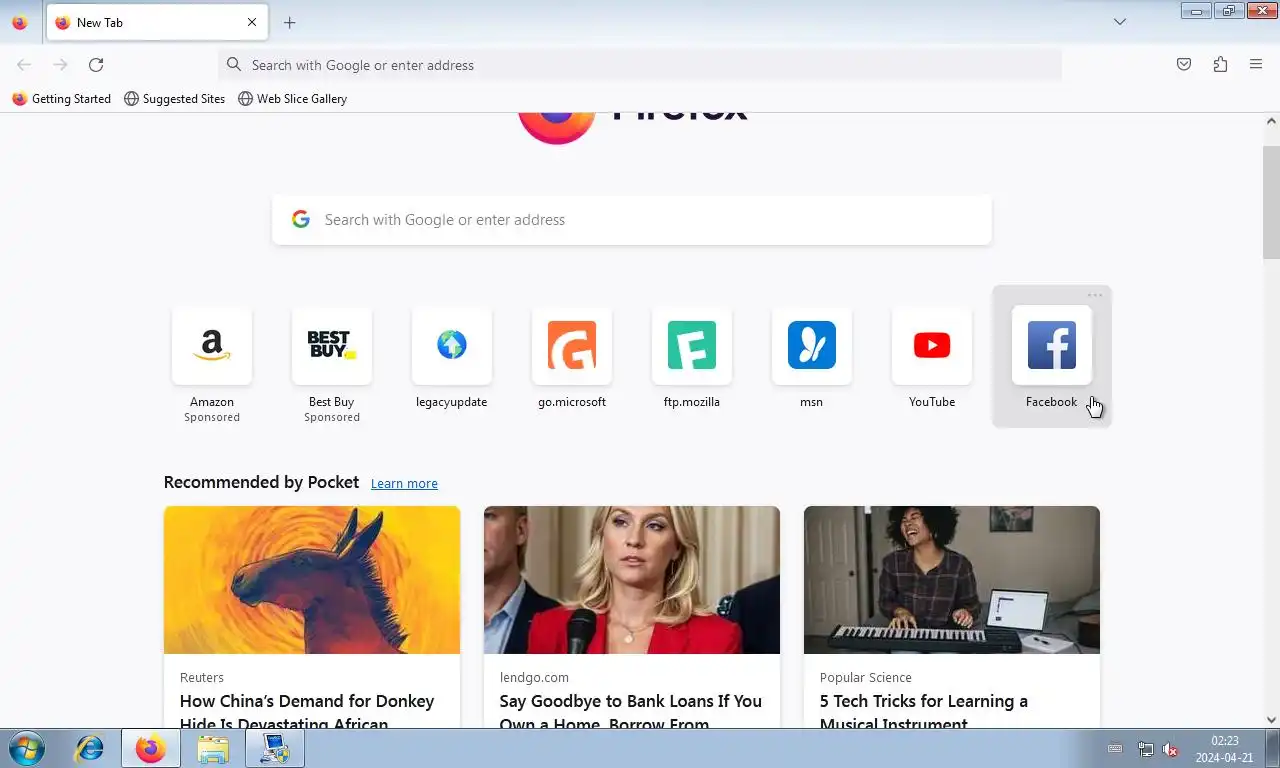Click the page scrollbar up arrow

1271,122
